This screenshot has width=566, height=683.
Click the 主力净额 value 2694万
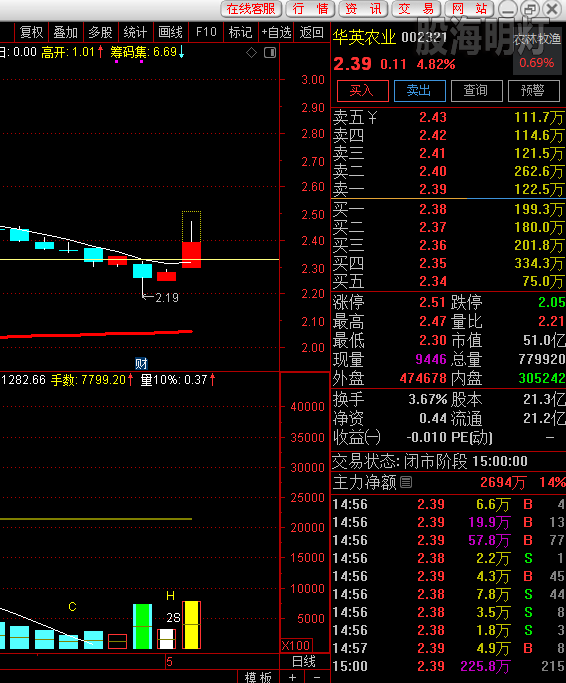[x=503, y=482]
